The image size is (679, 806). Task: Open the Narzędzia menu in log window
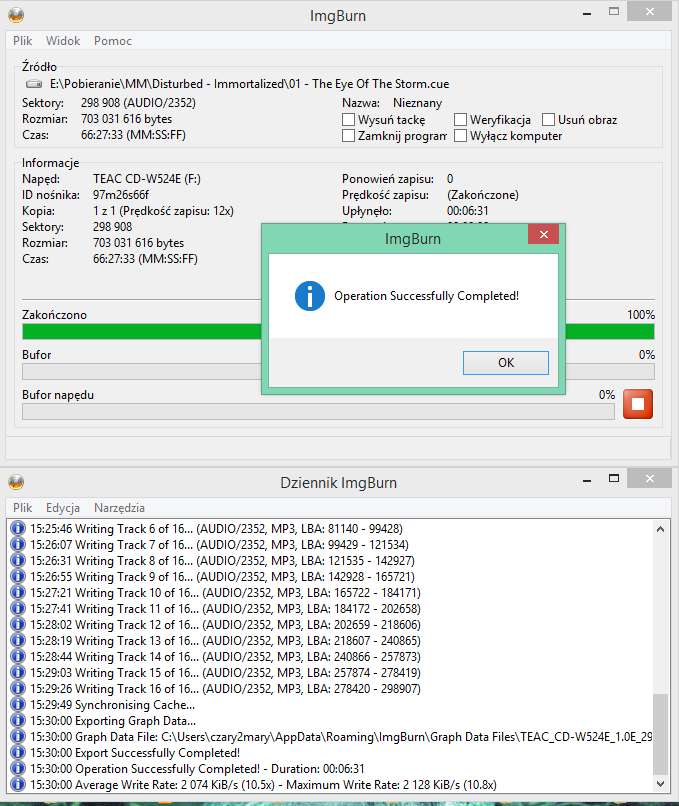click(x=119, y=508)
